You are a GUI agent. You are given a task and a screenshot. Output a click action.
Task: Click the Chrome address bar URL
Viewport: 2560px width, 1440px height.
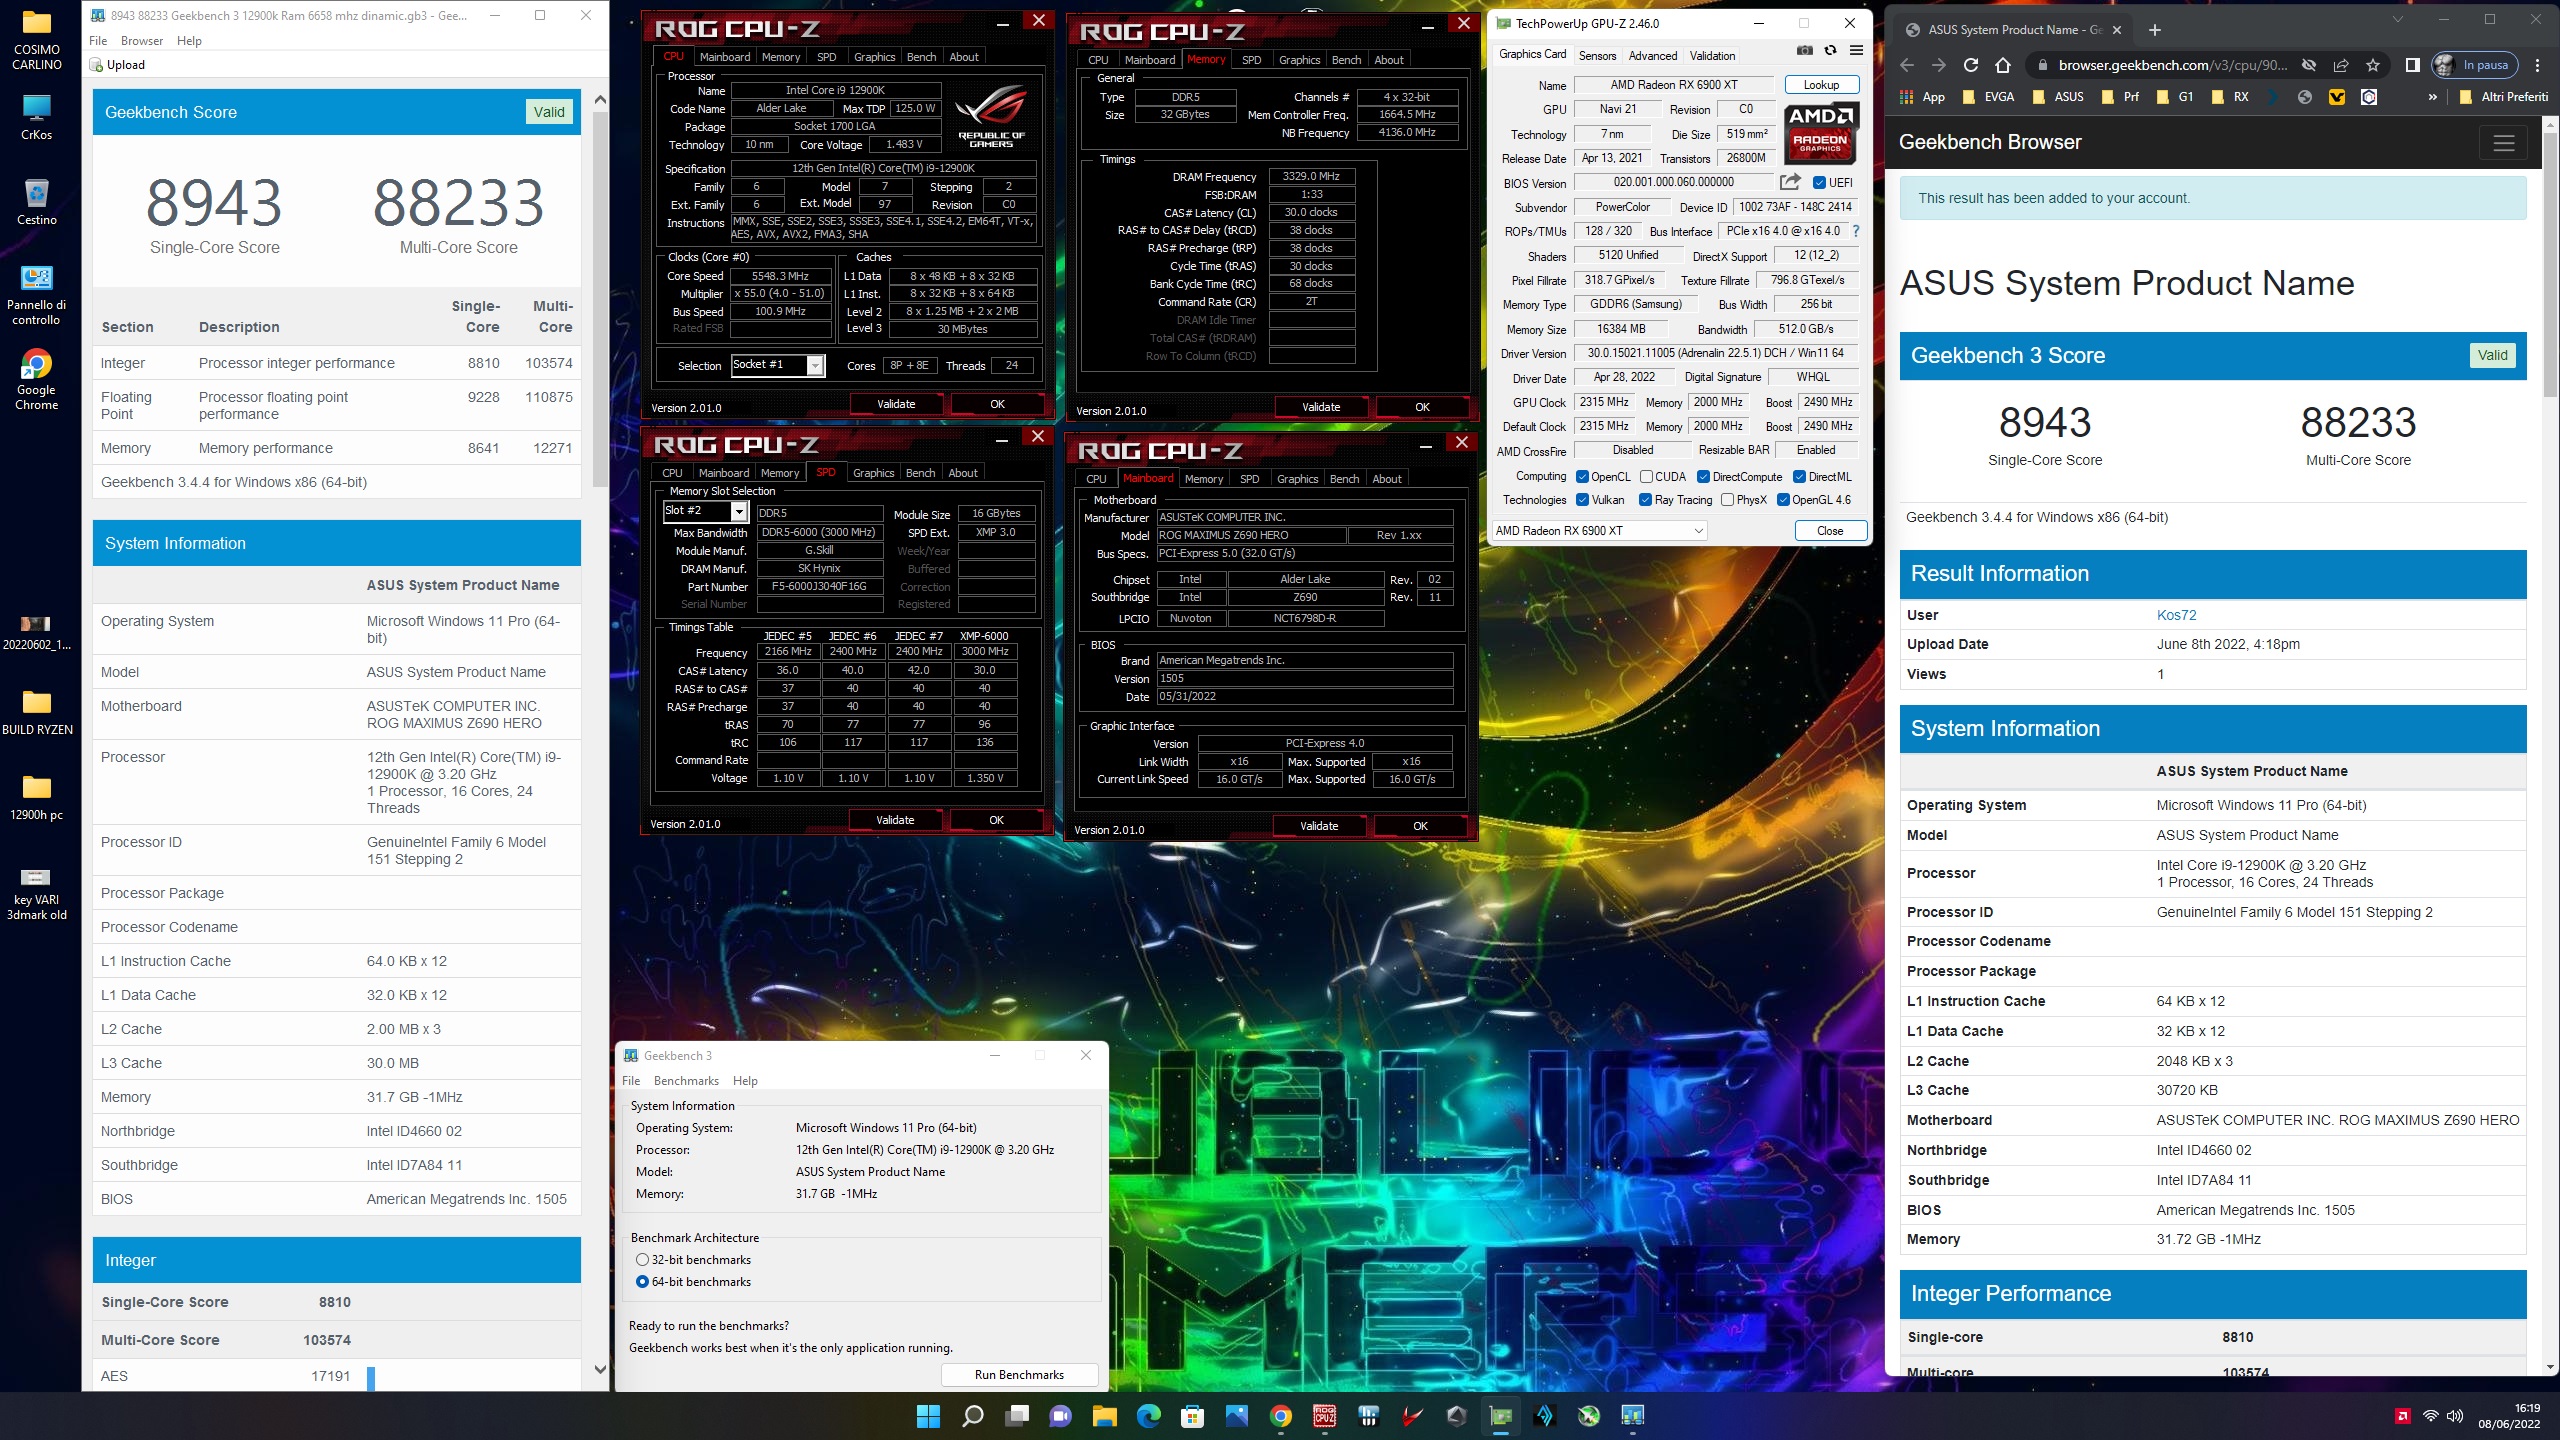click(2172, 65)
